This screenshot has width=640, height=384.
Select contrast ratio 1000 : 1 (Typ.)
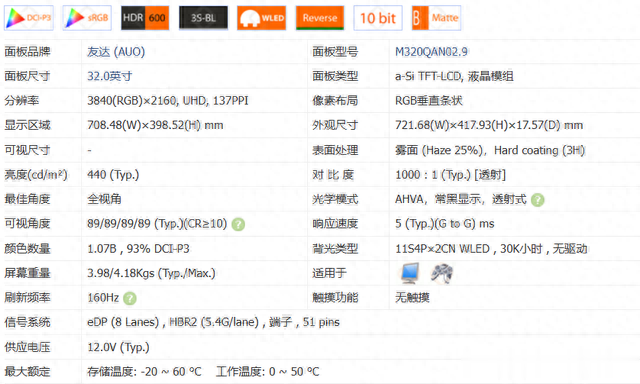[433, 175]
